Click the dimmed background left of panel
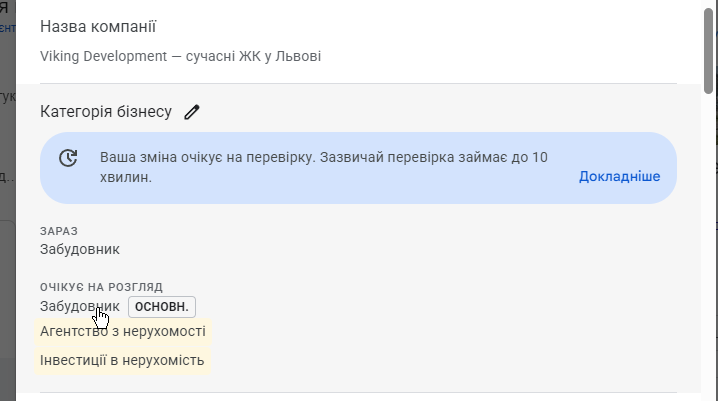This screenshot has height=401, width=718. (8, 275)
